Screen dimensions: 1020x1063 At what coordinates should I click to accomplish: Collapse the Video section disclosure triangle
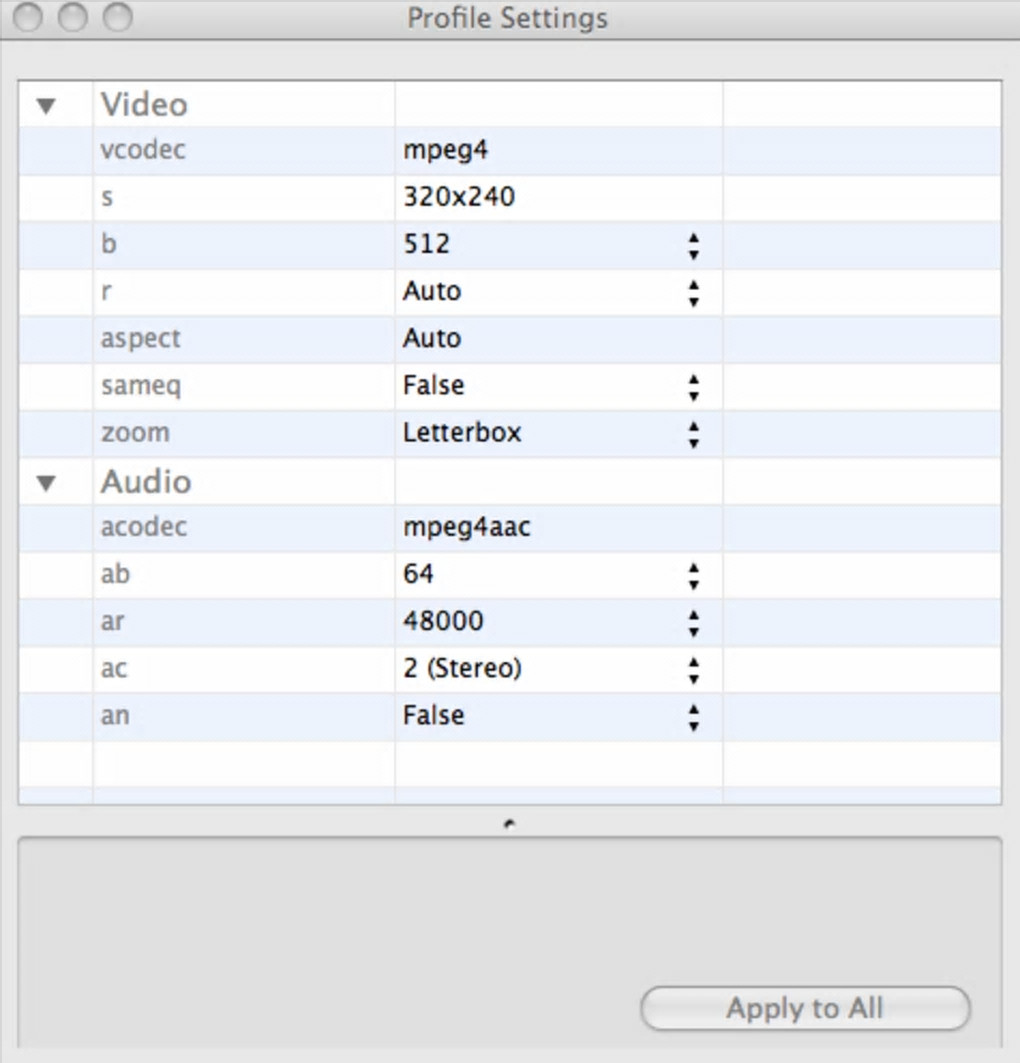point(46,106)
